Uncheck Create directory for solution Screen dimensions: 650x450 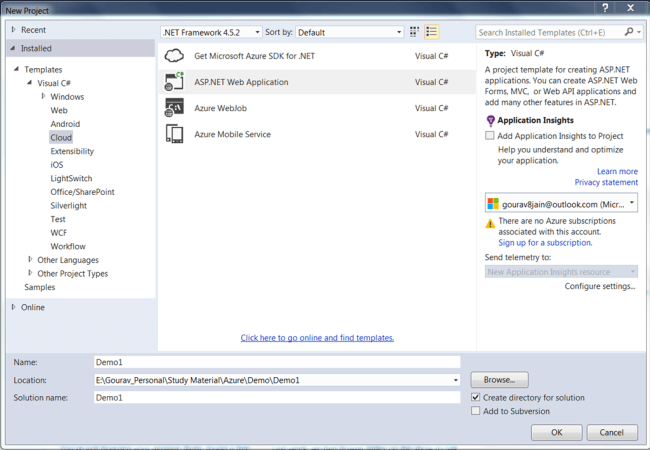[476, 397]
